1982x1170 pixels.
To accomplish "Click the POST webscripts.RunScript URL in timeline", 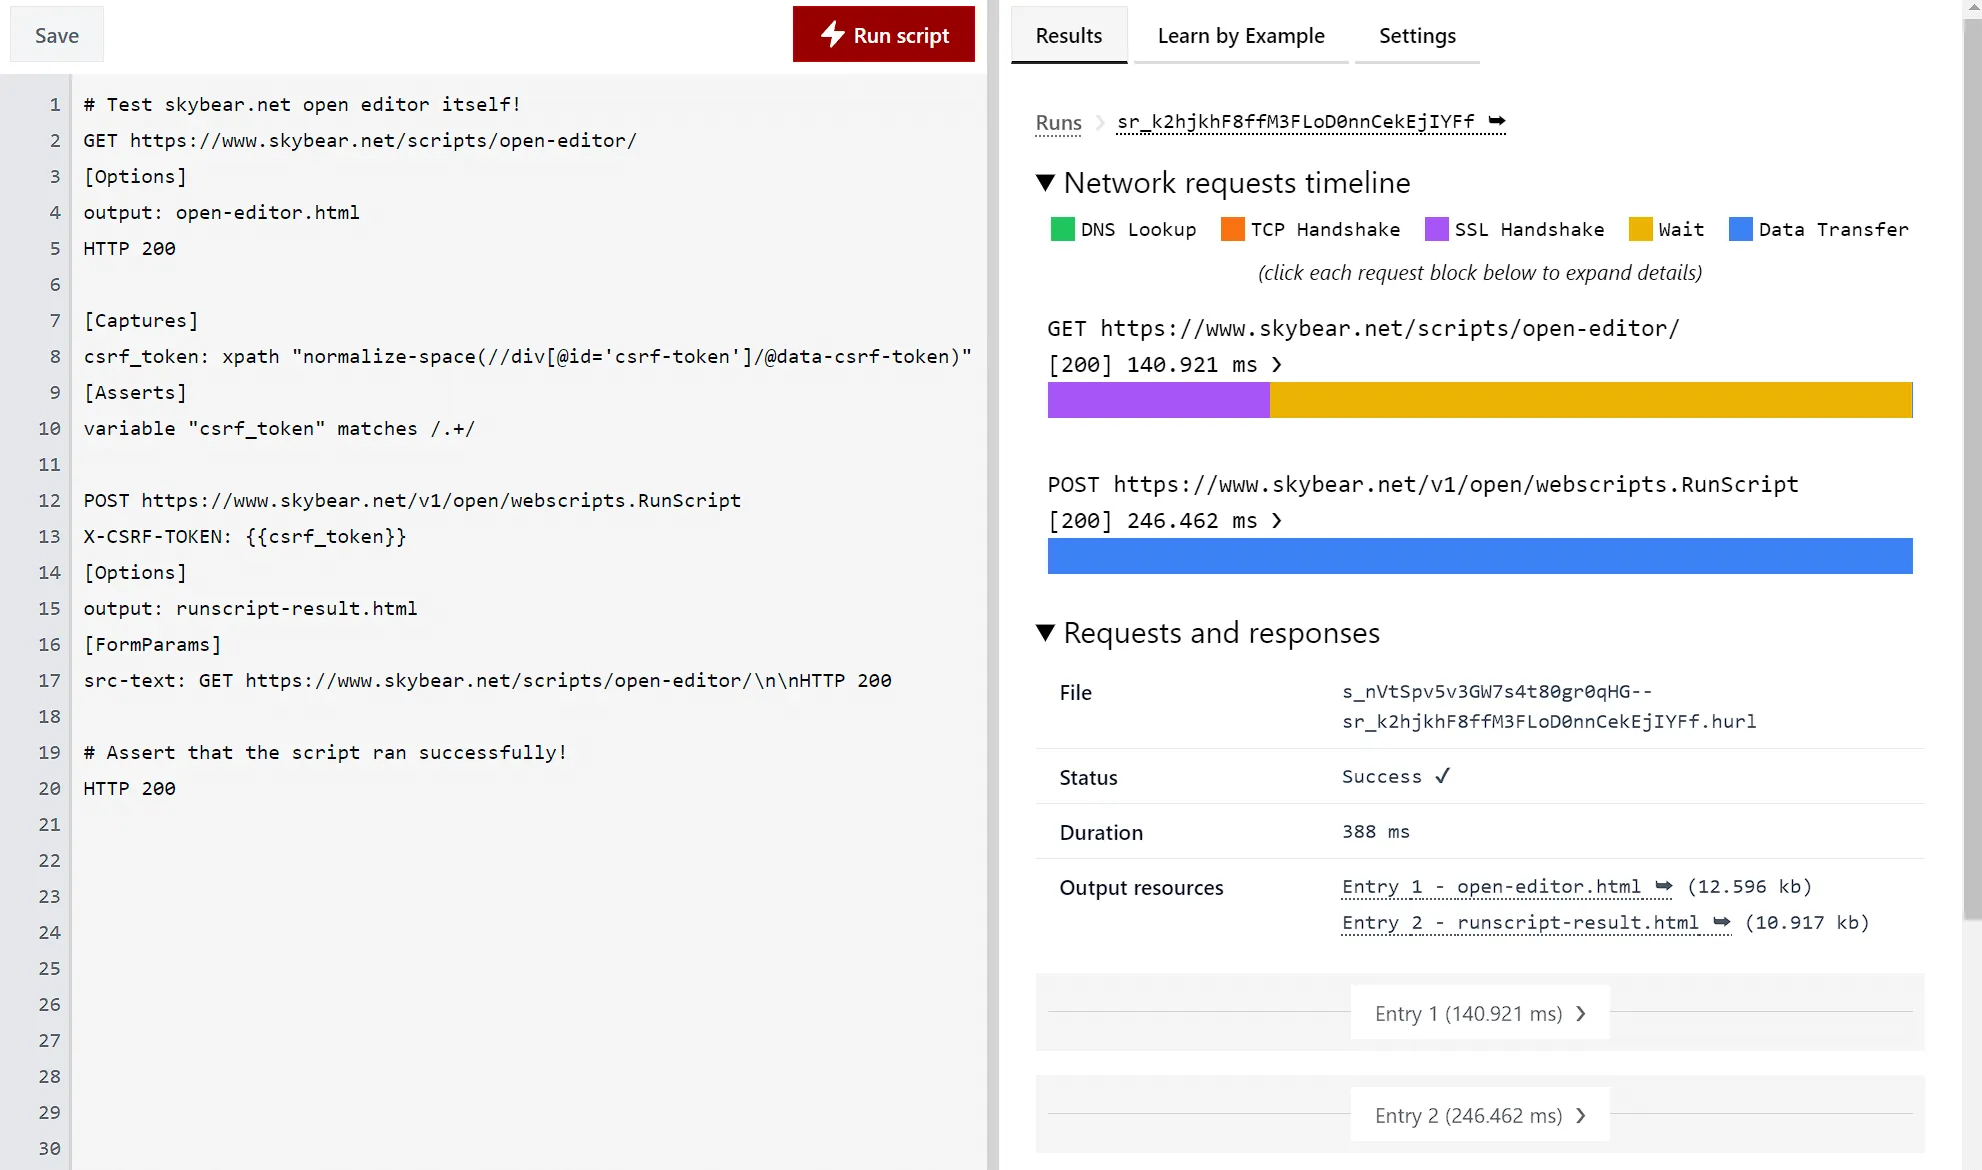I will point(1456,485).
